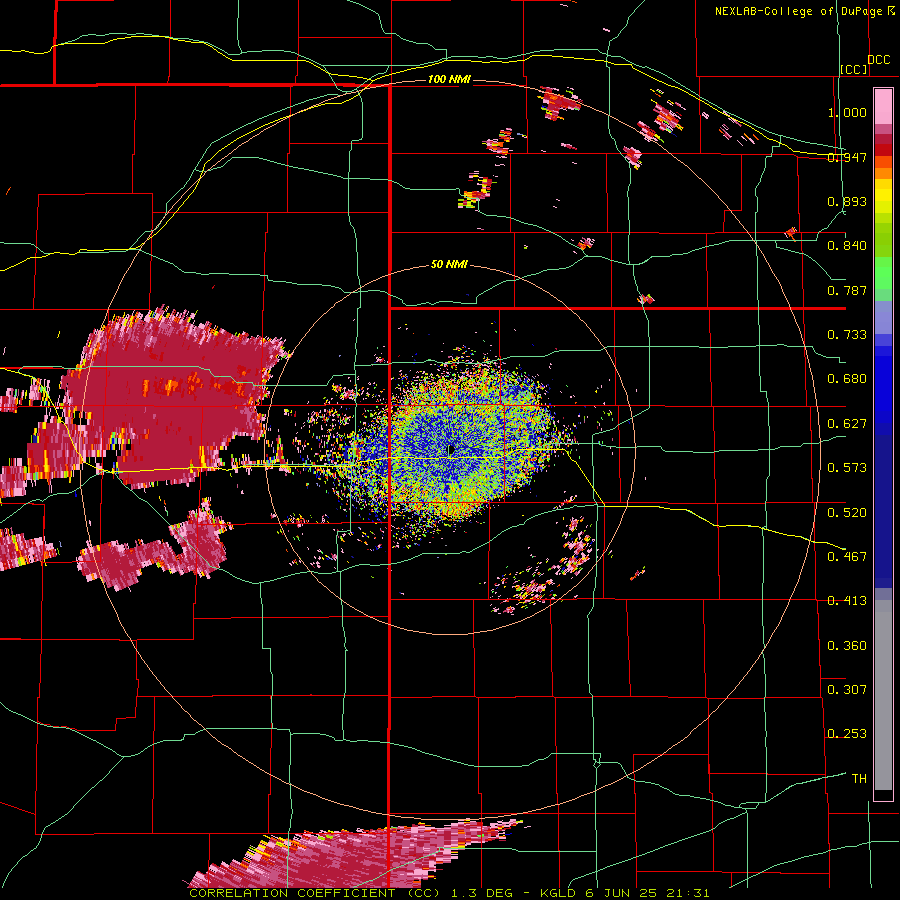Click the 0.733 scale value

click(847, 335)
